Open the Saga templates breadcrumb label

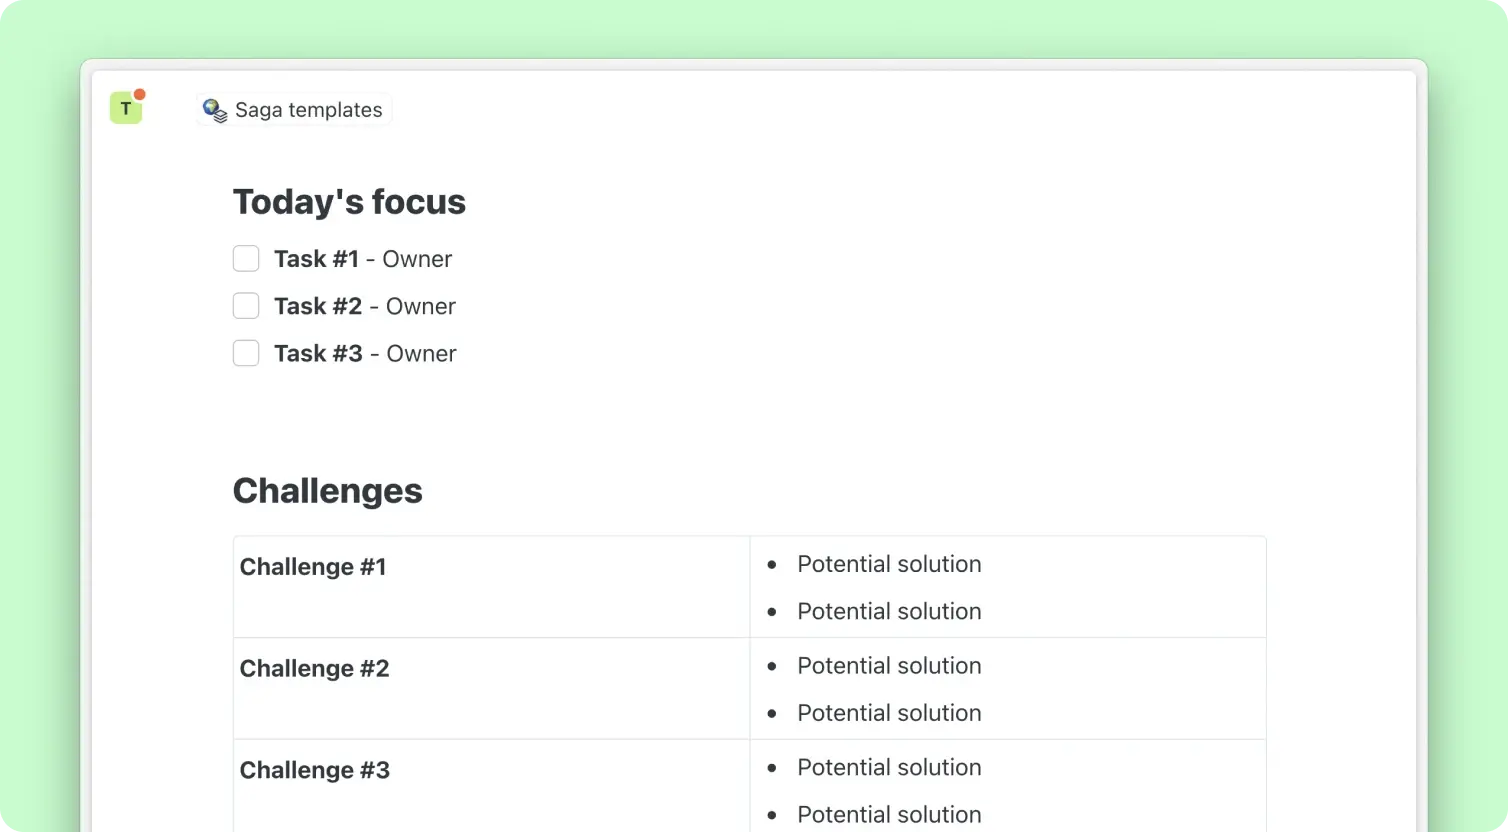pos(308,110)
